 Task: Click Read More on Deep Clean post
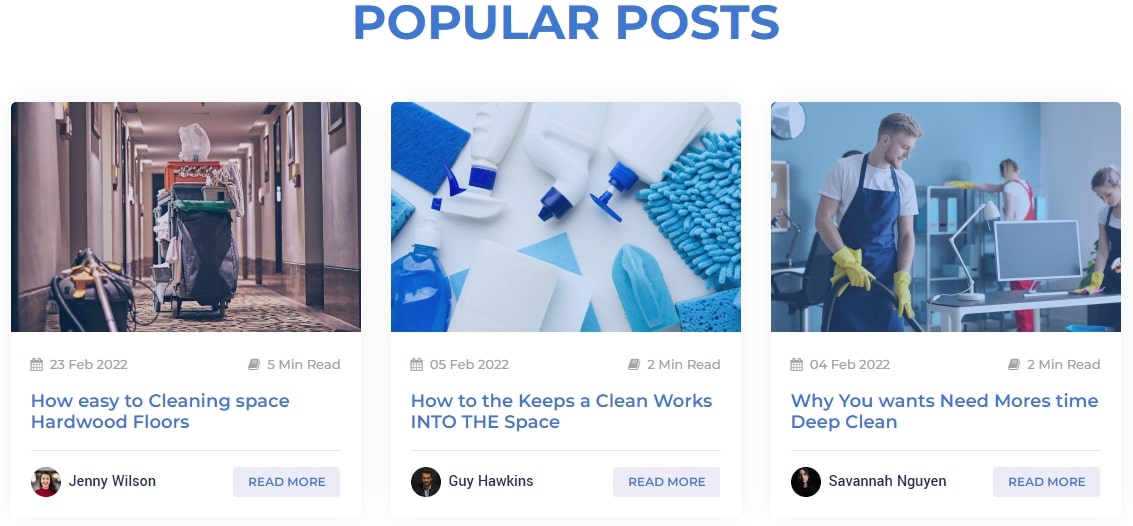pos(1047,482)
